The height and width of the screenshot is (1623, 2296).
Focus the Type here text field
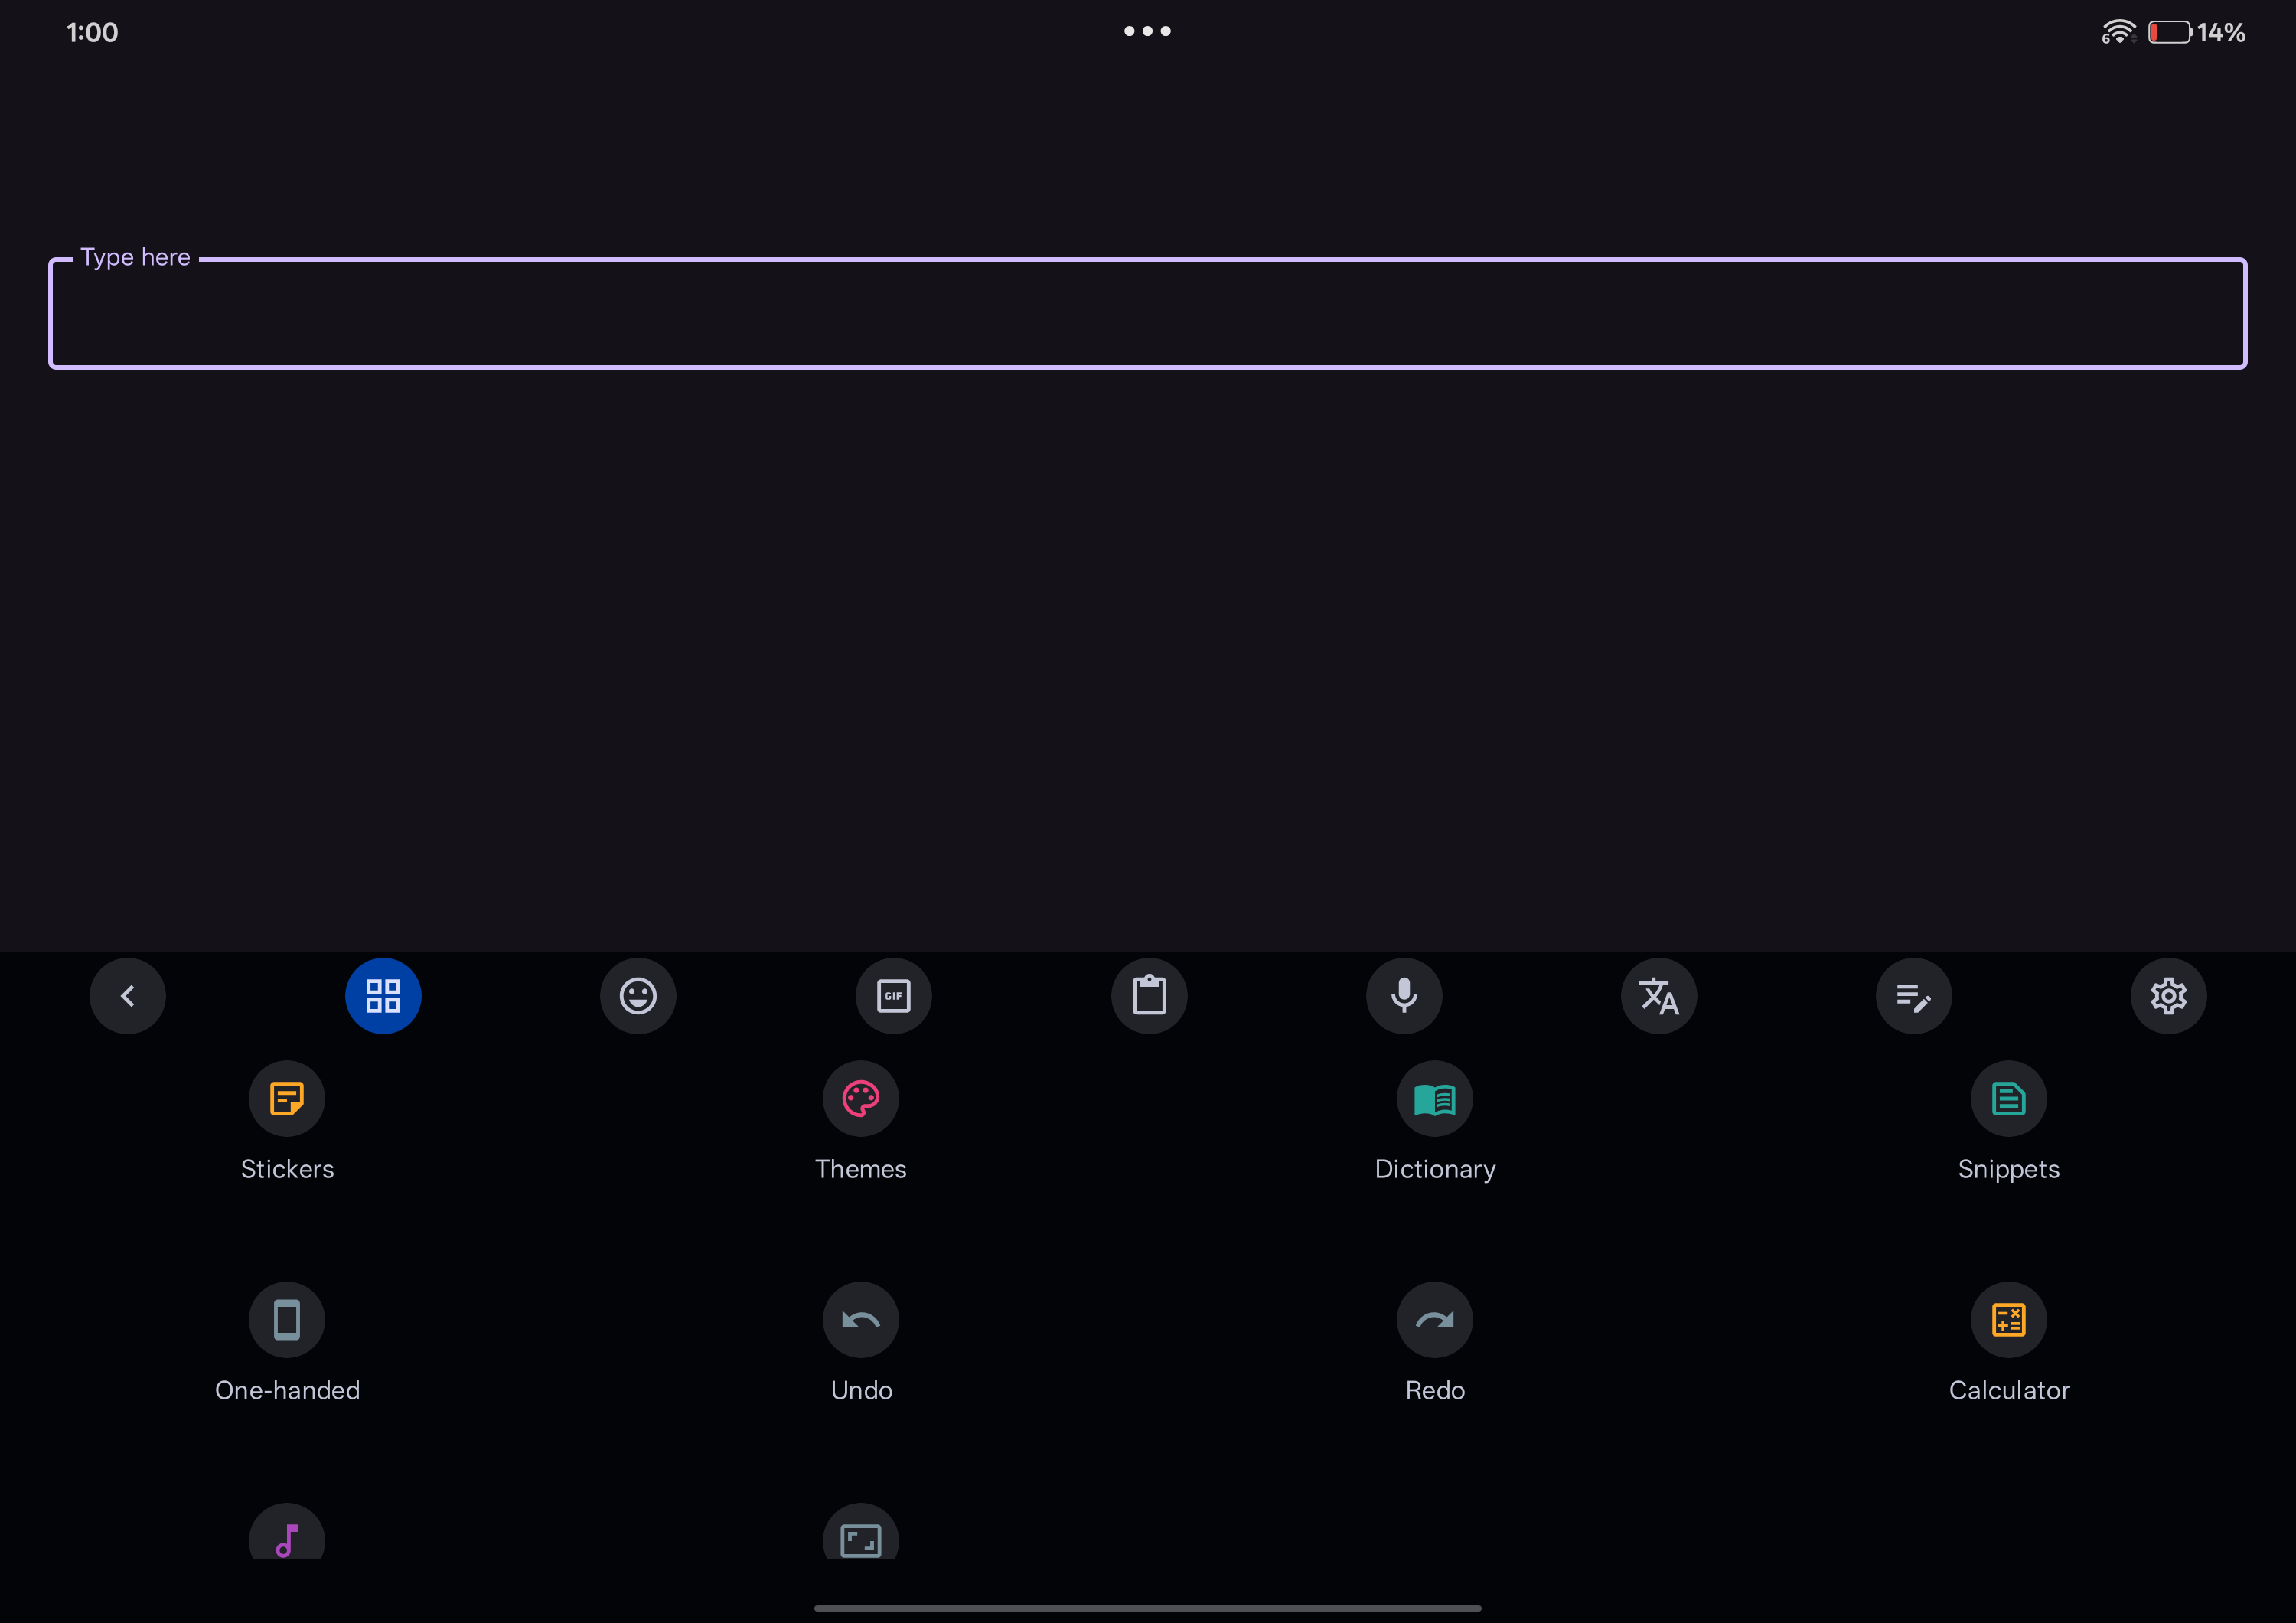(1148, 313)
